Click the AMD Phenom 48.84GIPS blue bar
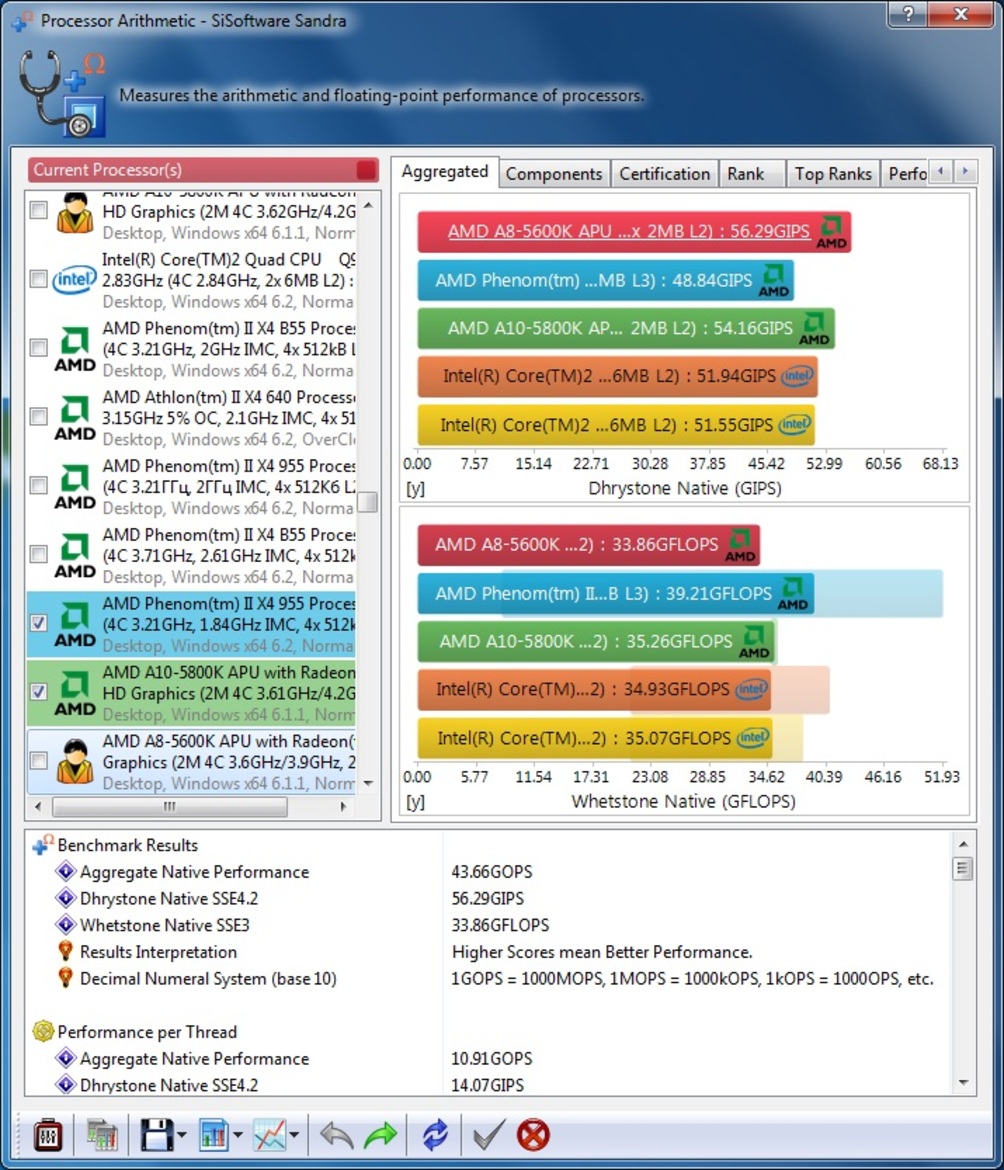The height and width of the screenshot is (1170, 1004). click(605, 281)
